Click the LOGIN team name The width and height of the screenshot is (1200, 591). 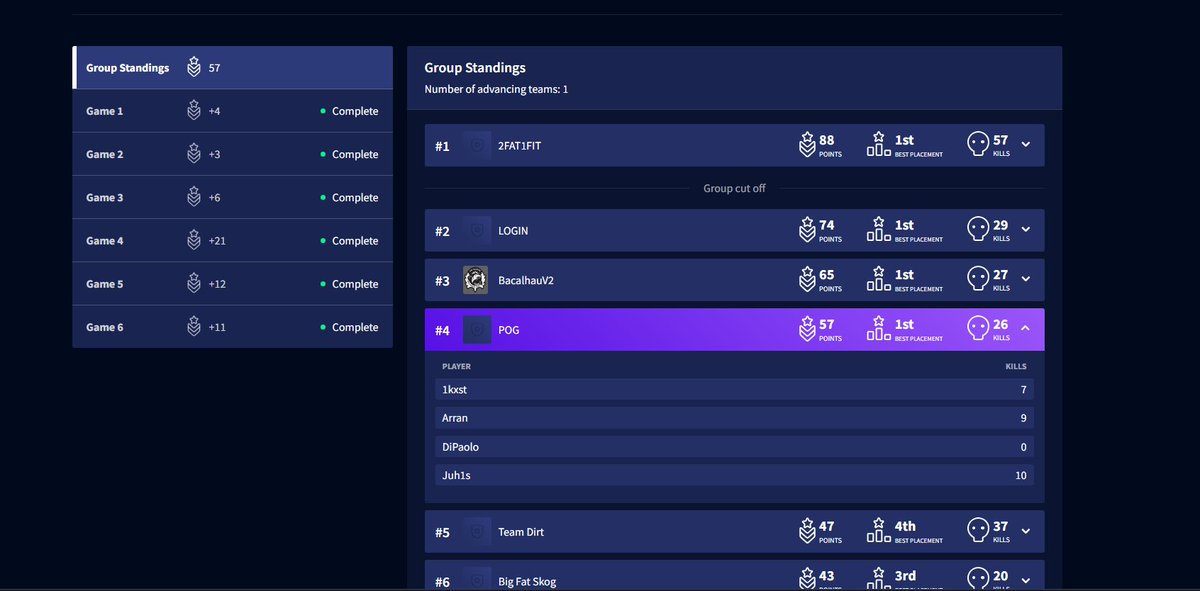click(513, 231)
